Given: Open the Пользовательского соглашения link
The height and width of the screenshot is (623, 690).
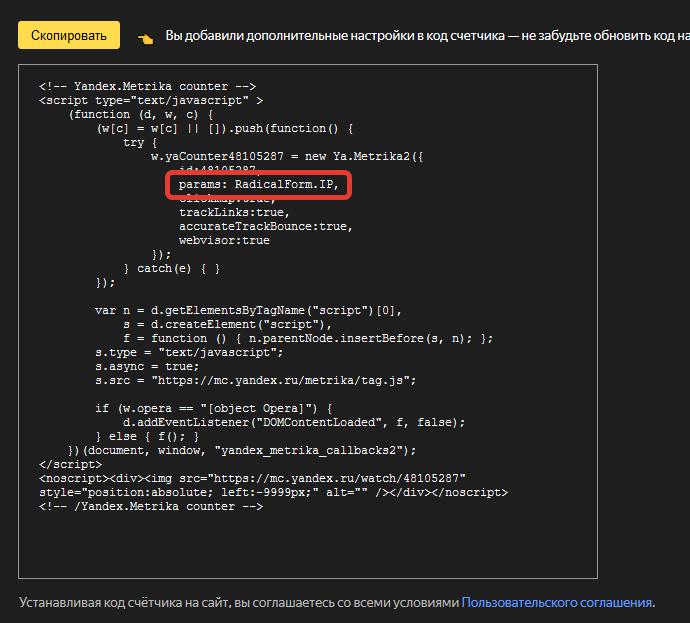Looking at the screenshot, I should click(x=557, y=602).
